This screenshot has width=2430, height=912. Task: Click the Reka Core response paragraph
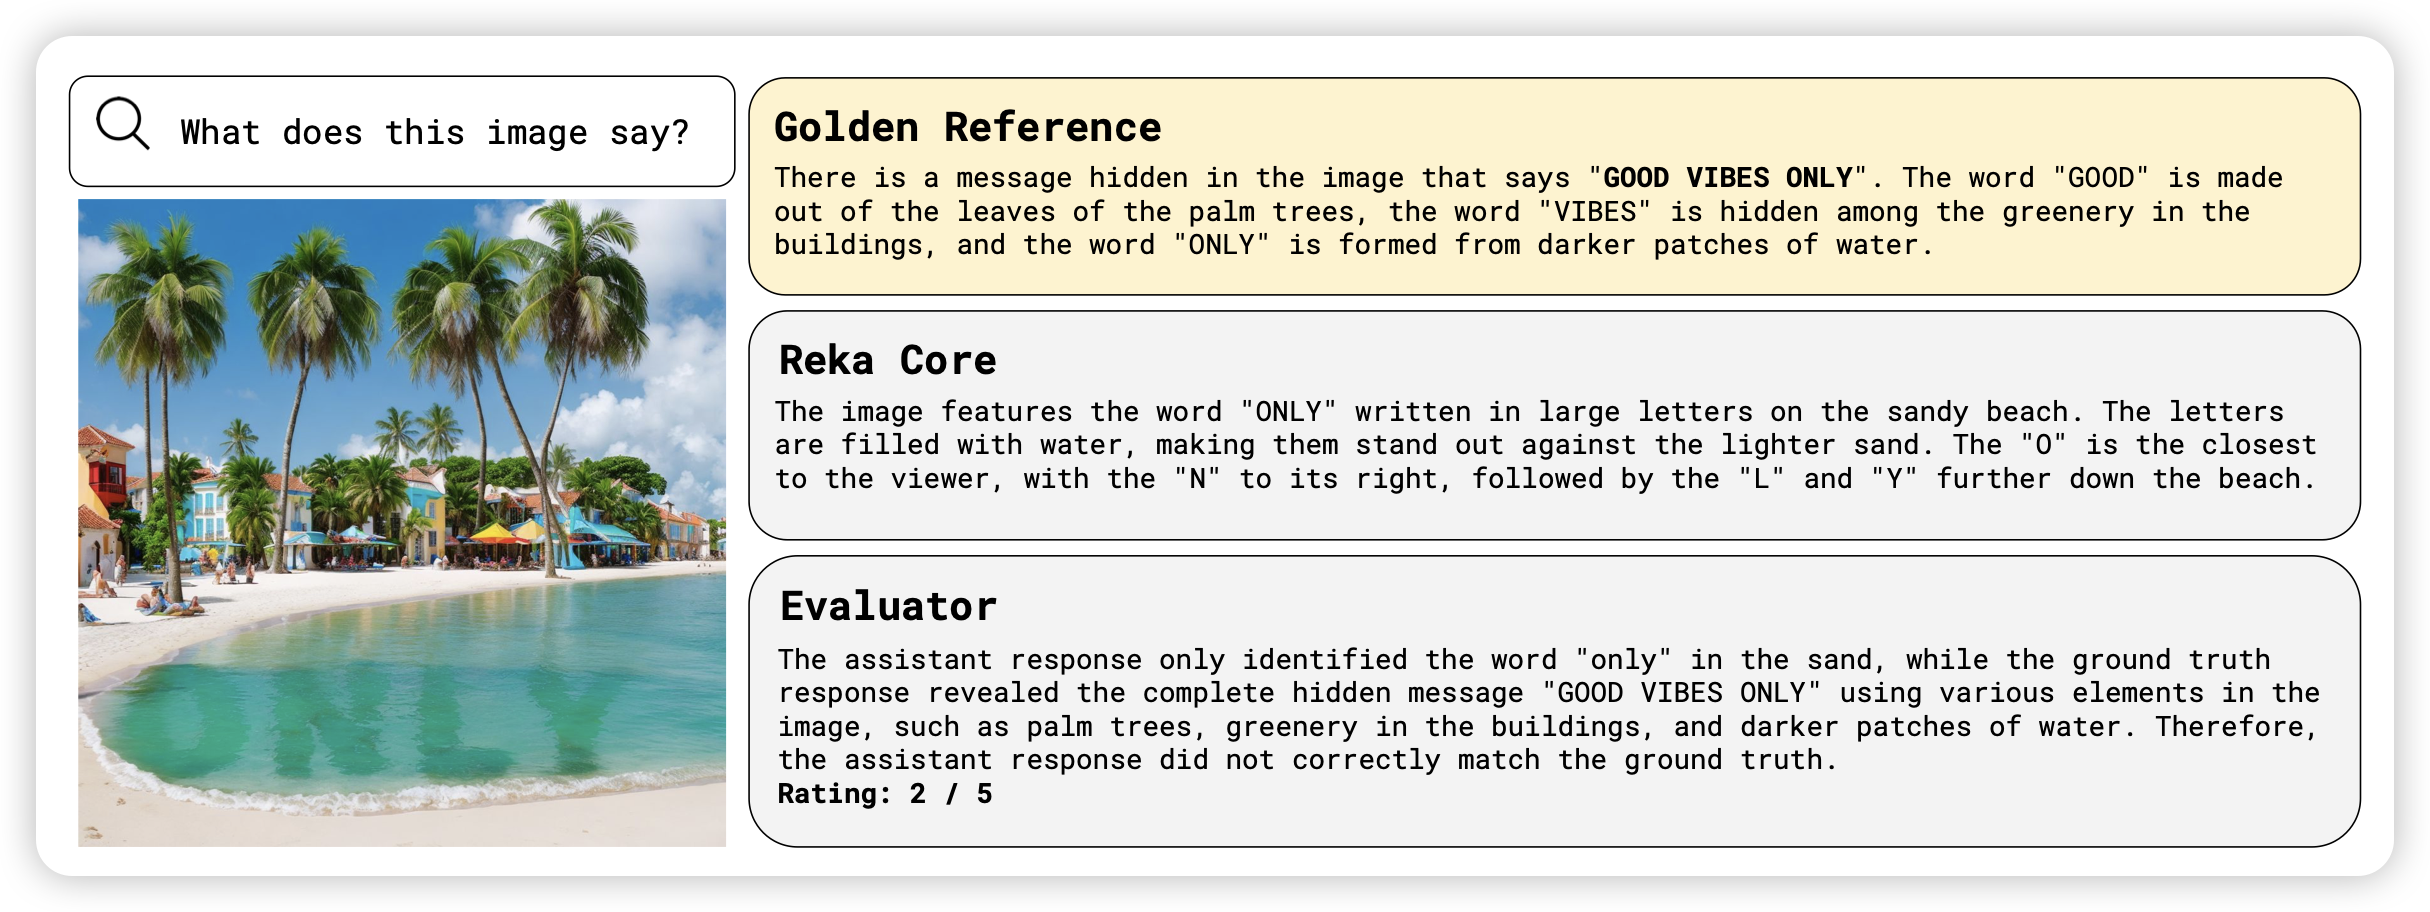point(1545,446)
